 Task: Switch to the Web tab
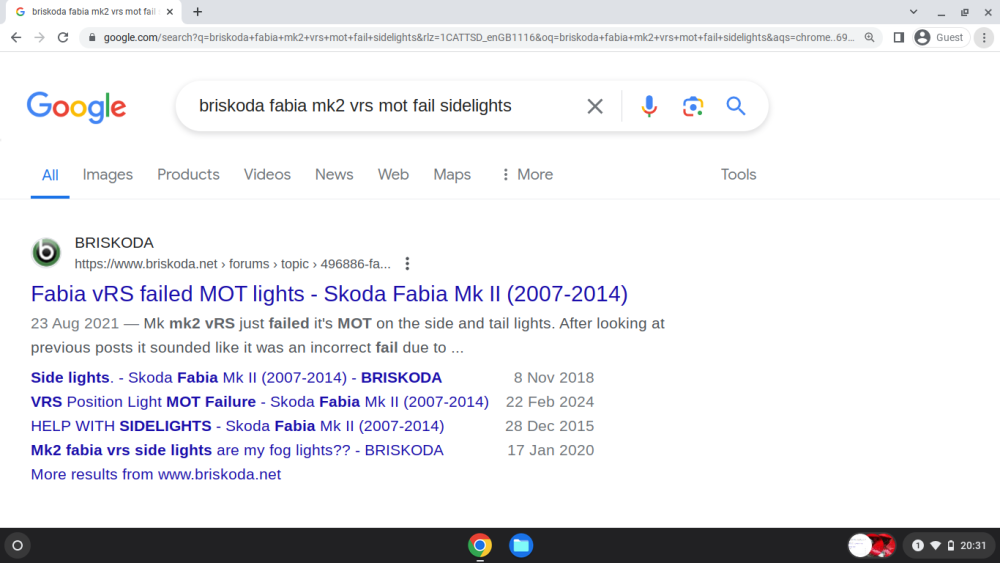coord(393,175)
